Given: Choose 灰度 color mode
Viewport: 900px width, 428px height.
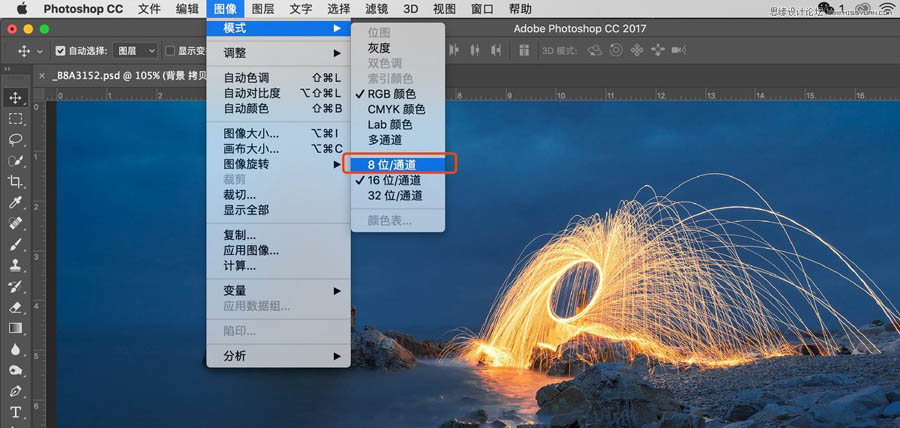Looking at the screenshot, I should [x=398, y=48].
